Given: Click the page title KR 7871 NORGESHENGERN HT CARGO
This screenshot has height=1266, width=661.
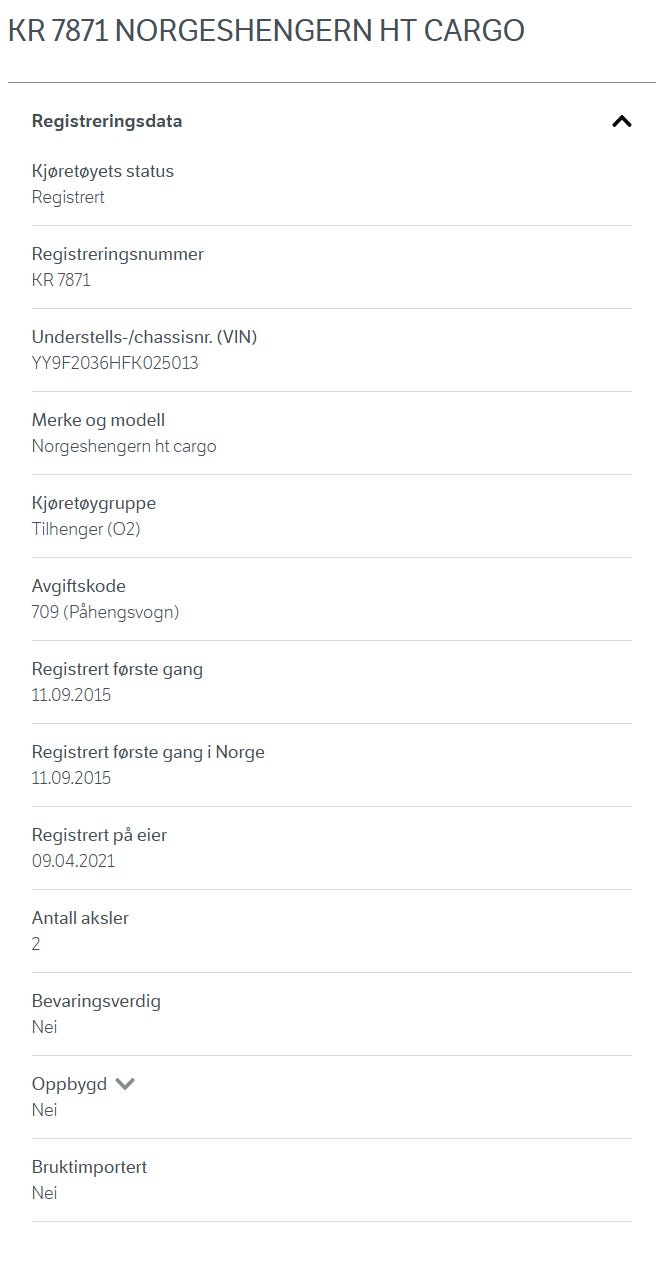Looking at the screenshot, I should point(266,31).
